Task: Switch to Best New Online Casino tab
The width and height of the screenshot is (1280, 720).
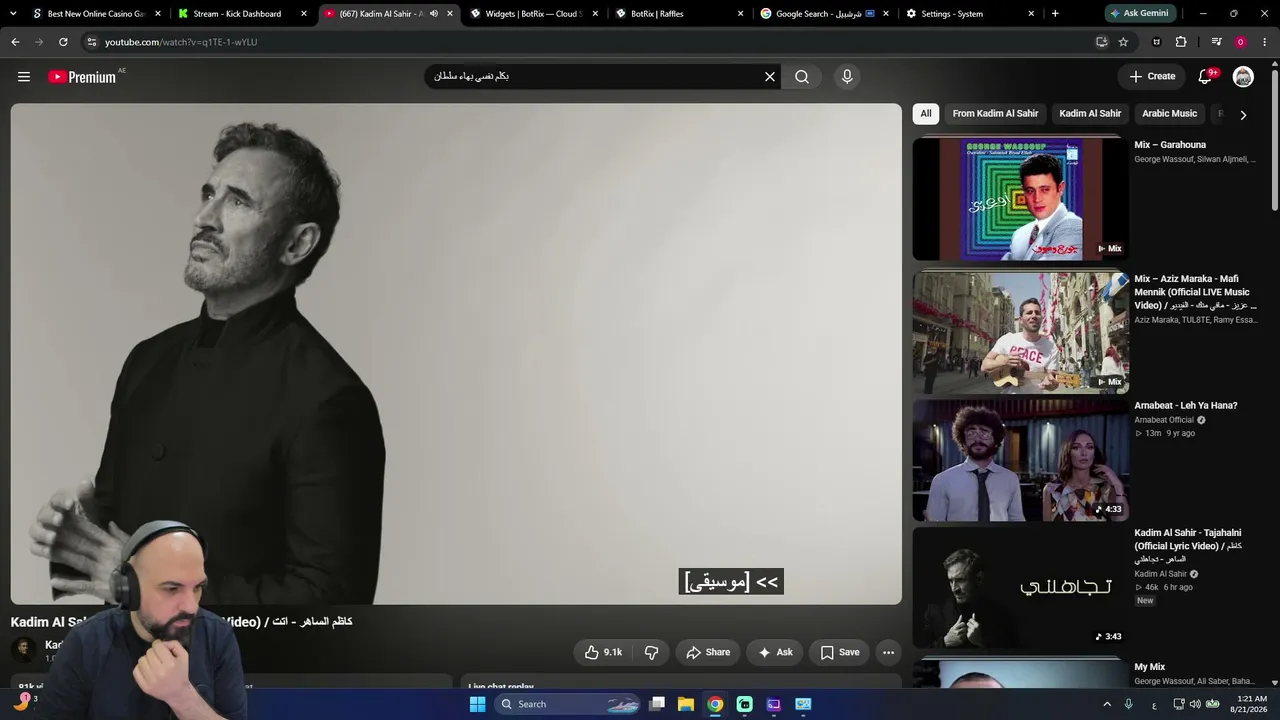Action: [x=95, y=14]
